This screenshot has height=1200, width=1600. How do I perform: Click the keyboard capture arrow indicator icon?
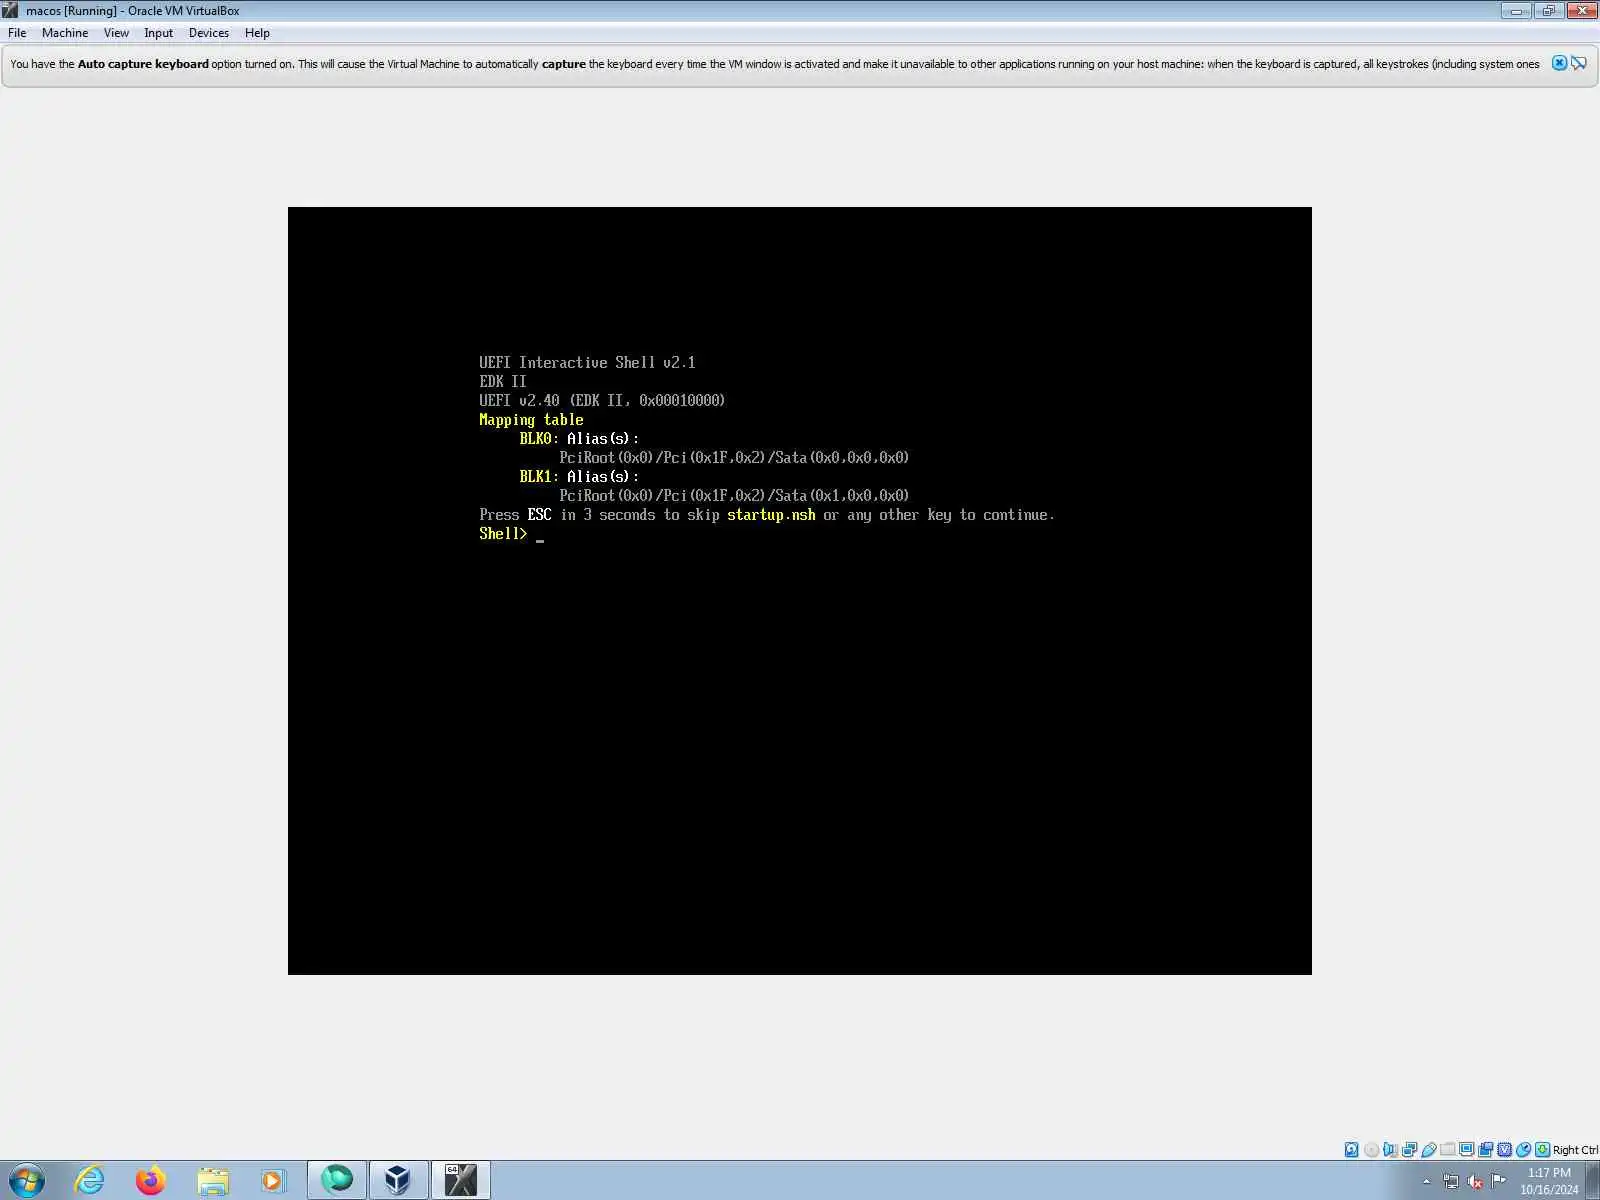point(1543,1150)
